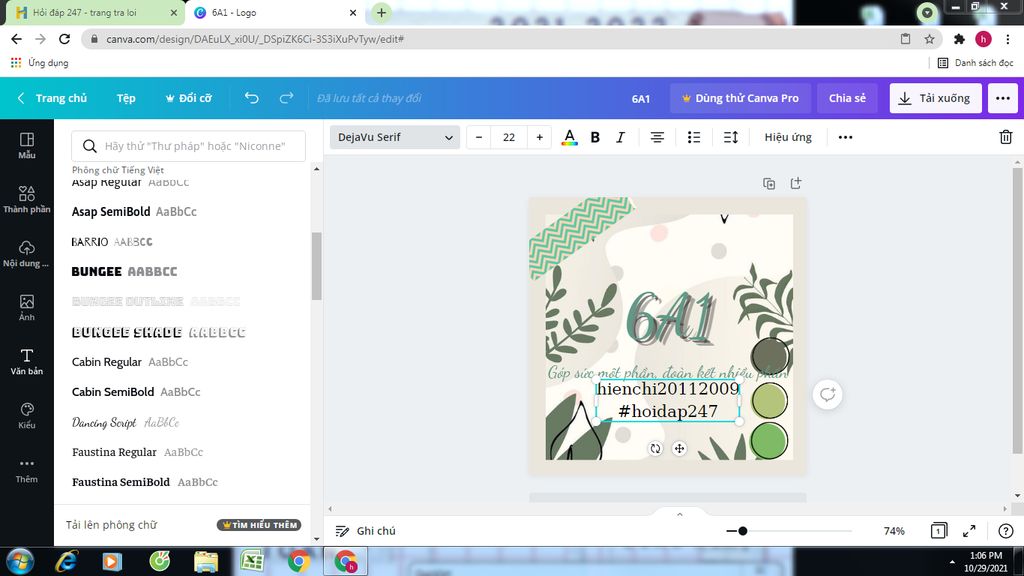Open the Thành phần elements panel

tap(27, 199)
